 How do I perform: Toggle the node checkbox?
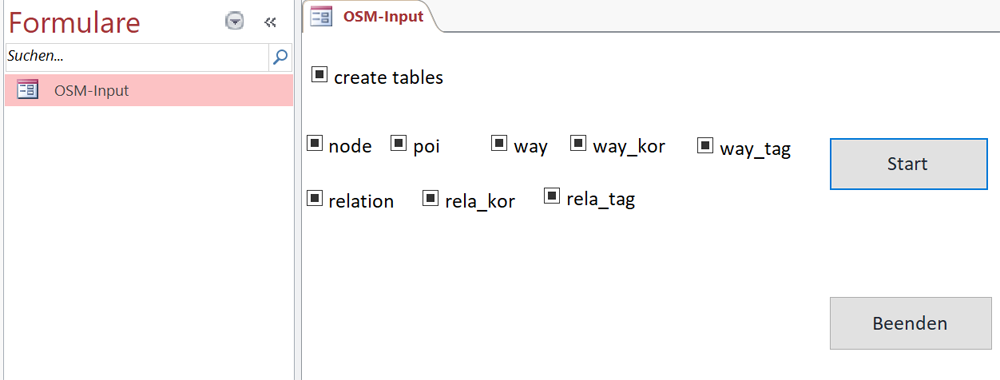315,143
